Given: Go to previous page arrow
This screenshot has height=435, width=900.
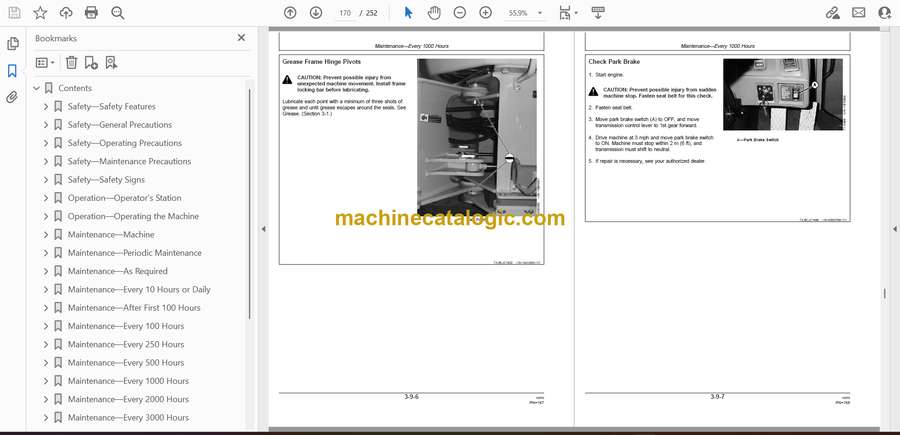Looking at the screenshot, I should 290,13.
